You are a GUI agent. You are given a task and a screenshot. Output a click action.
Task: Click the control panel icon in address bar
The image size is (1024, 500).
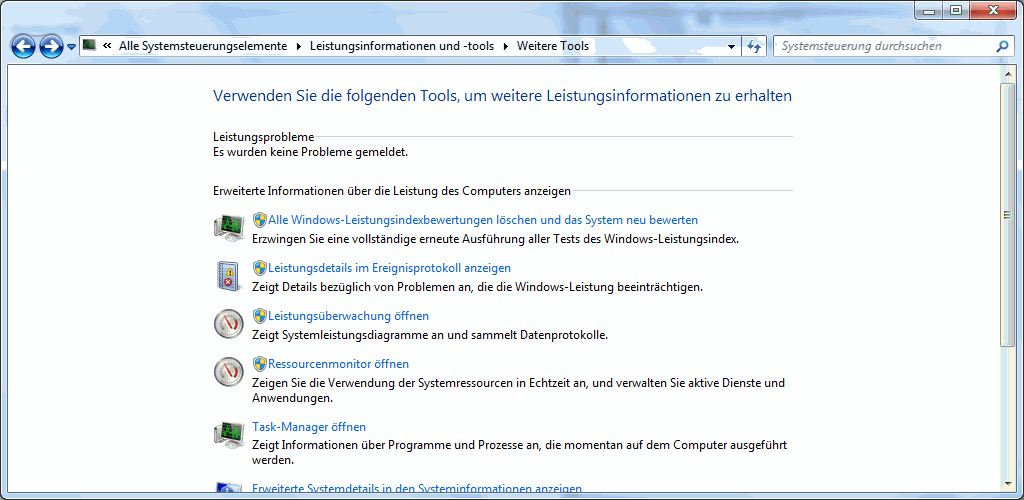tap(89, 46)
